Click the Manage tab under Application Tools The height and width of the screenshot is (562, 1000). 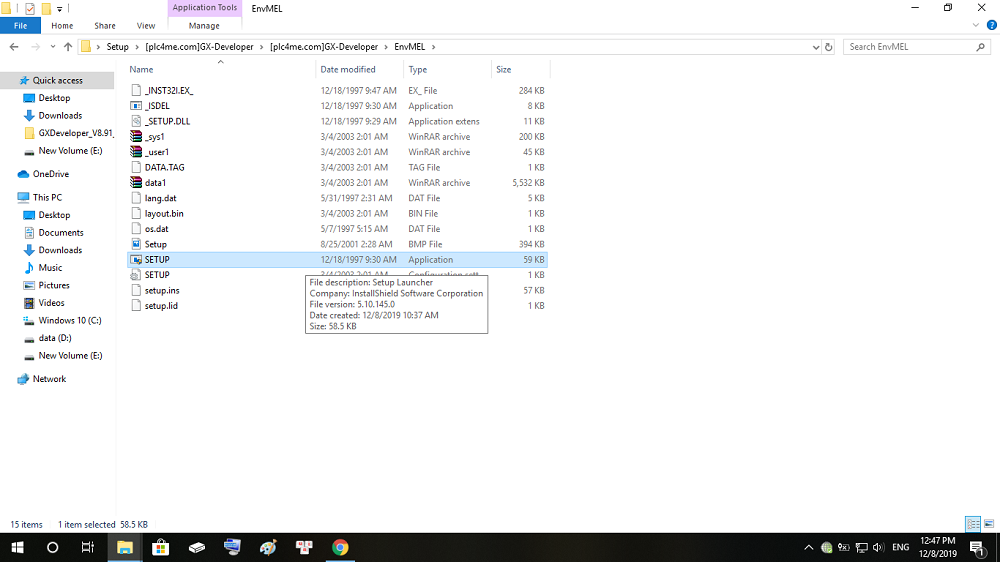click(x=204, y=26)
